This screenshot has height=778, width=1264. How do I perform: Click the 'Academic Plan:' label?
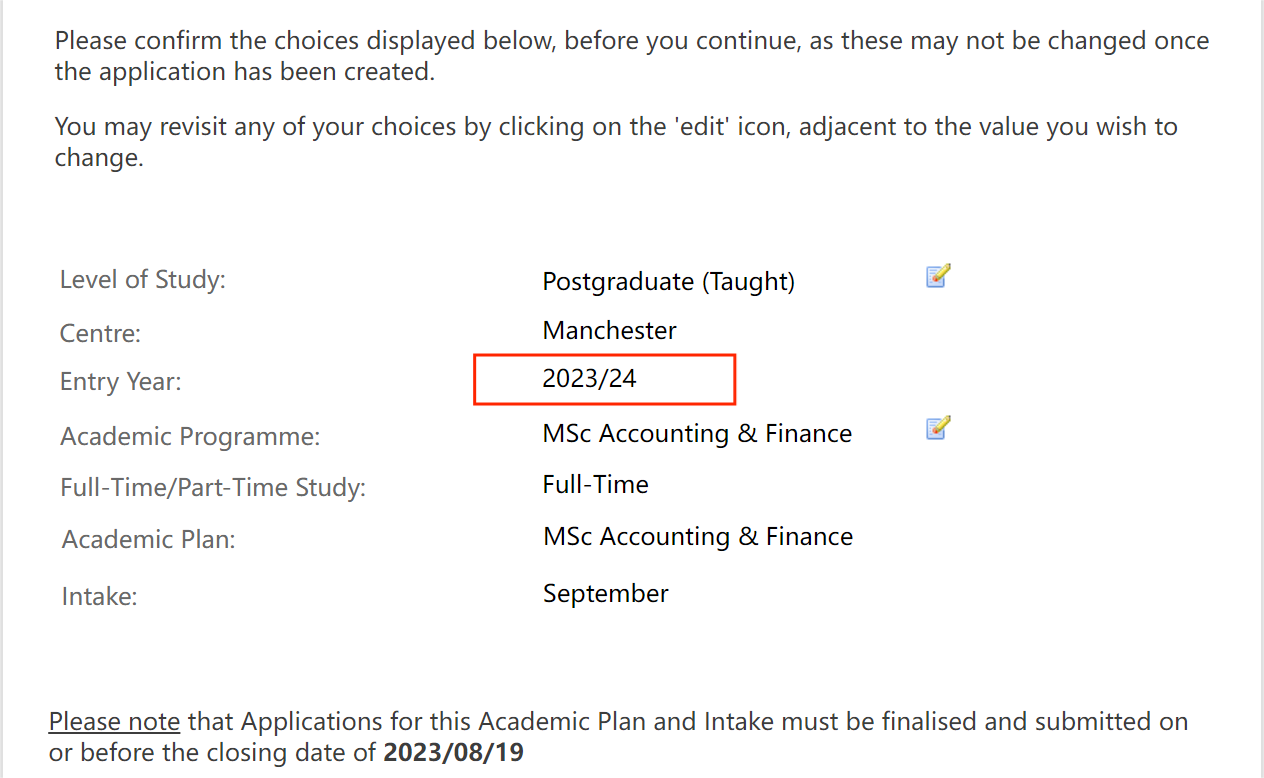click(149, 540)
